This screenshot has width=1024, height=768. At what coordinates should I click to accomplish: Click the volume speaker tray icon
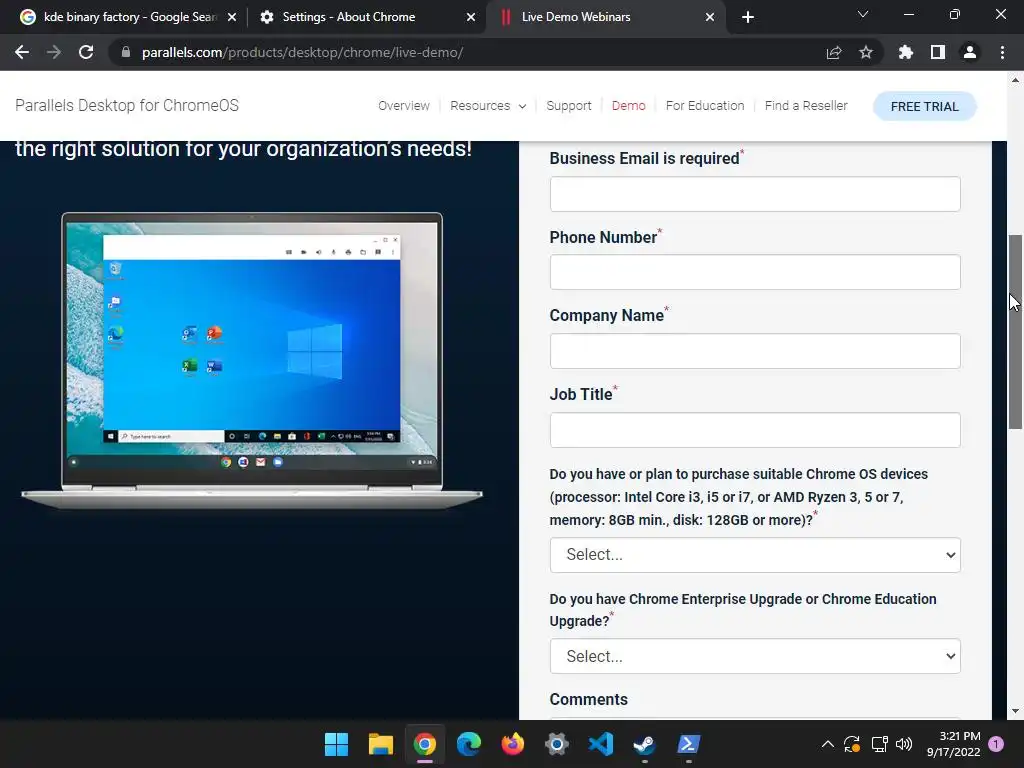coord(904,744)
